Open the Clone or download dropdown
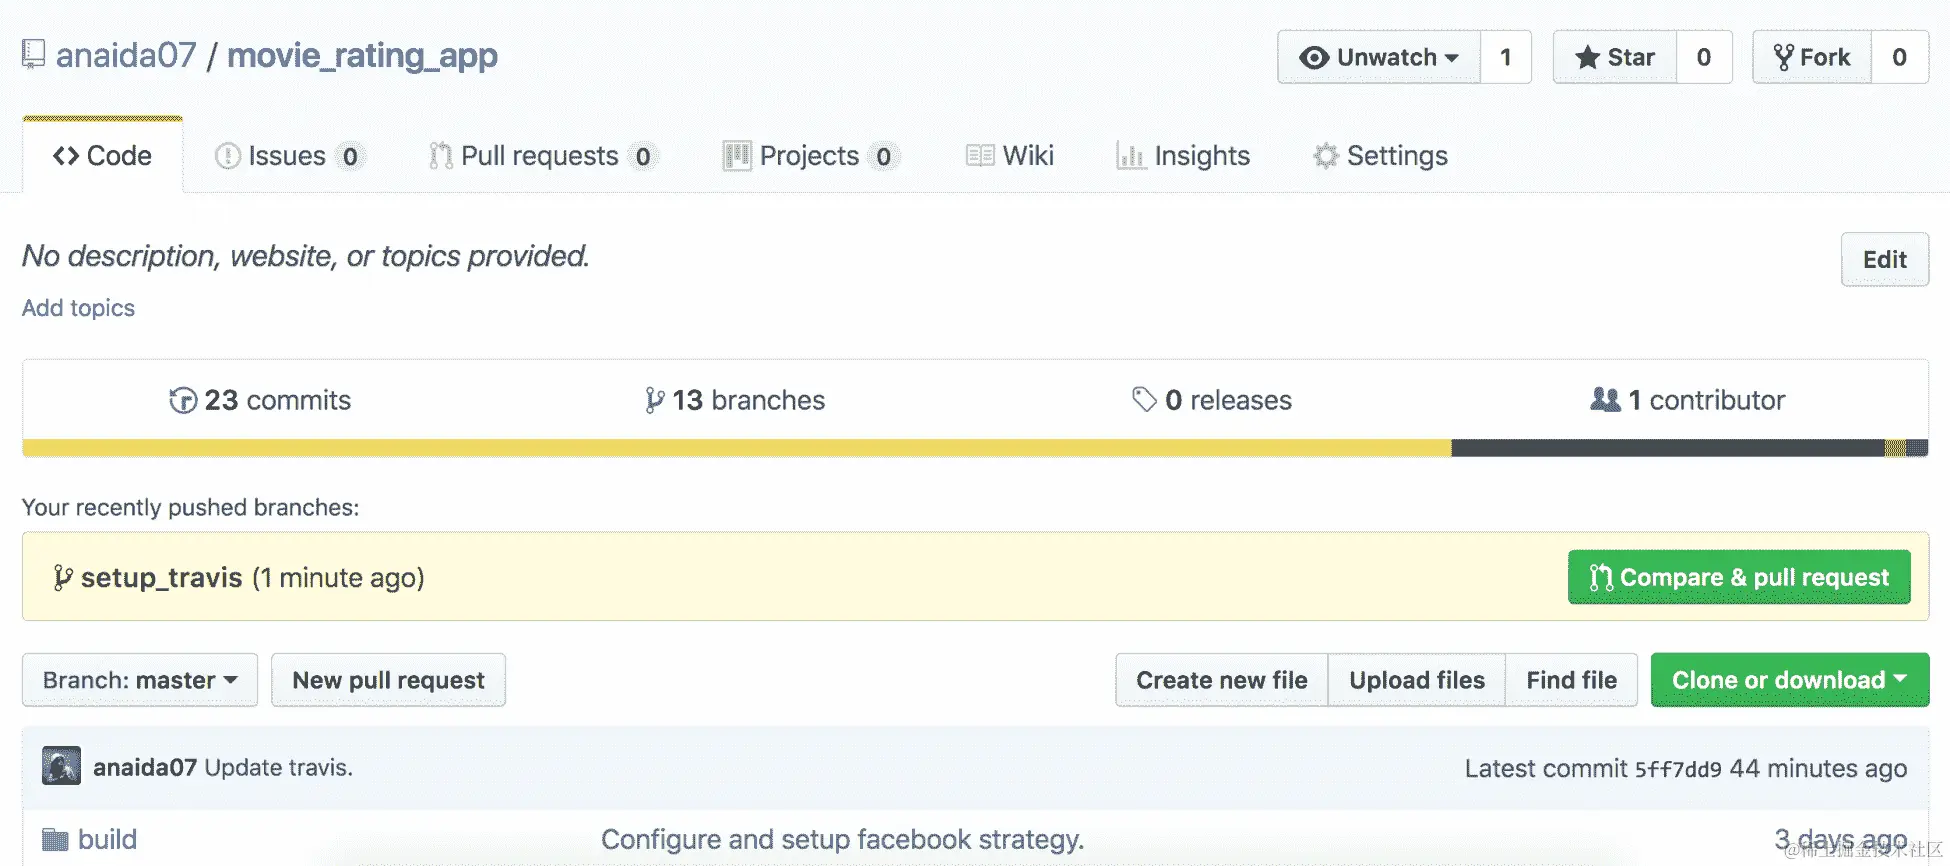1950x866 pixels. (x=1789, y=680)
